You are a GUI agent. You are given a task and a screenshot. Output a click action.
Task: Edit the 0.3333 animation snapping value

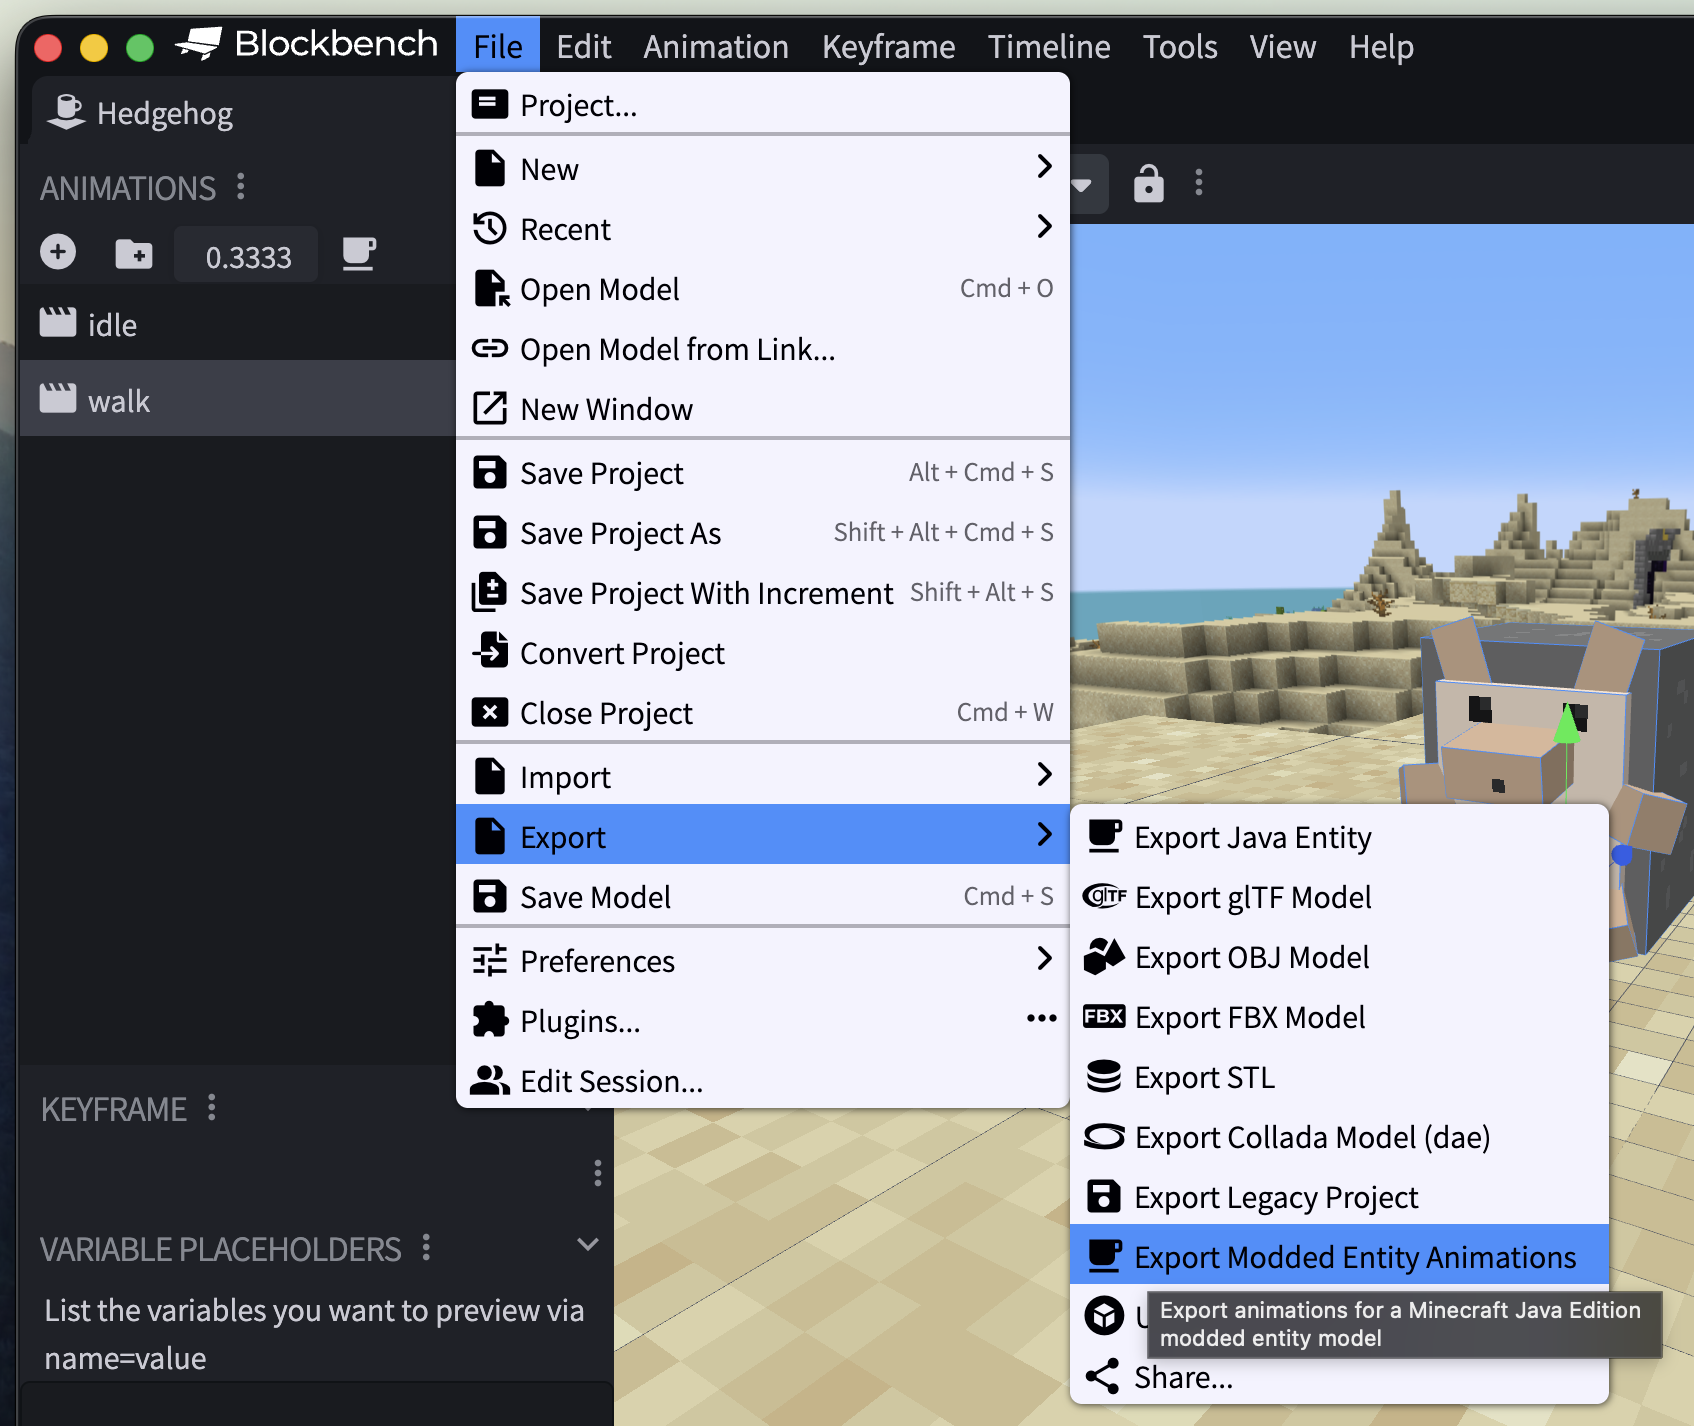(245, 255)
